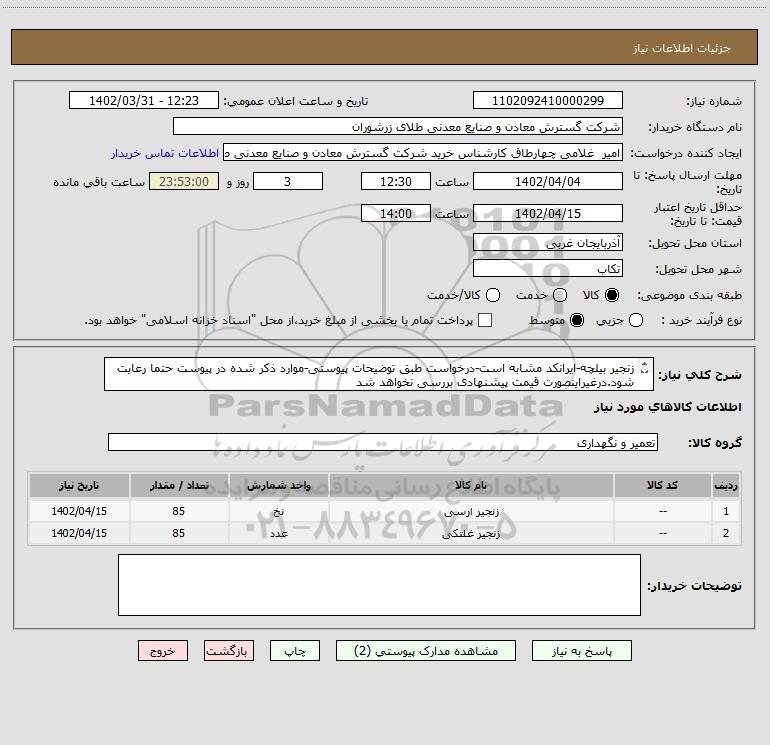
Task: Click the خروج exit button
Action: [x=163, y=651]
